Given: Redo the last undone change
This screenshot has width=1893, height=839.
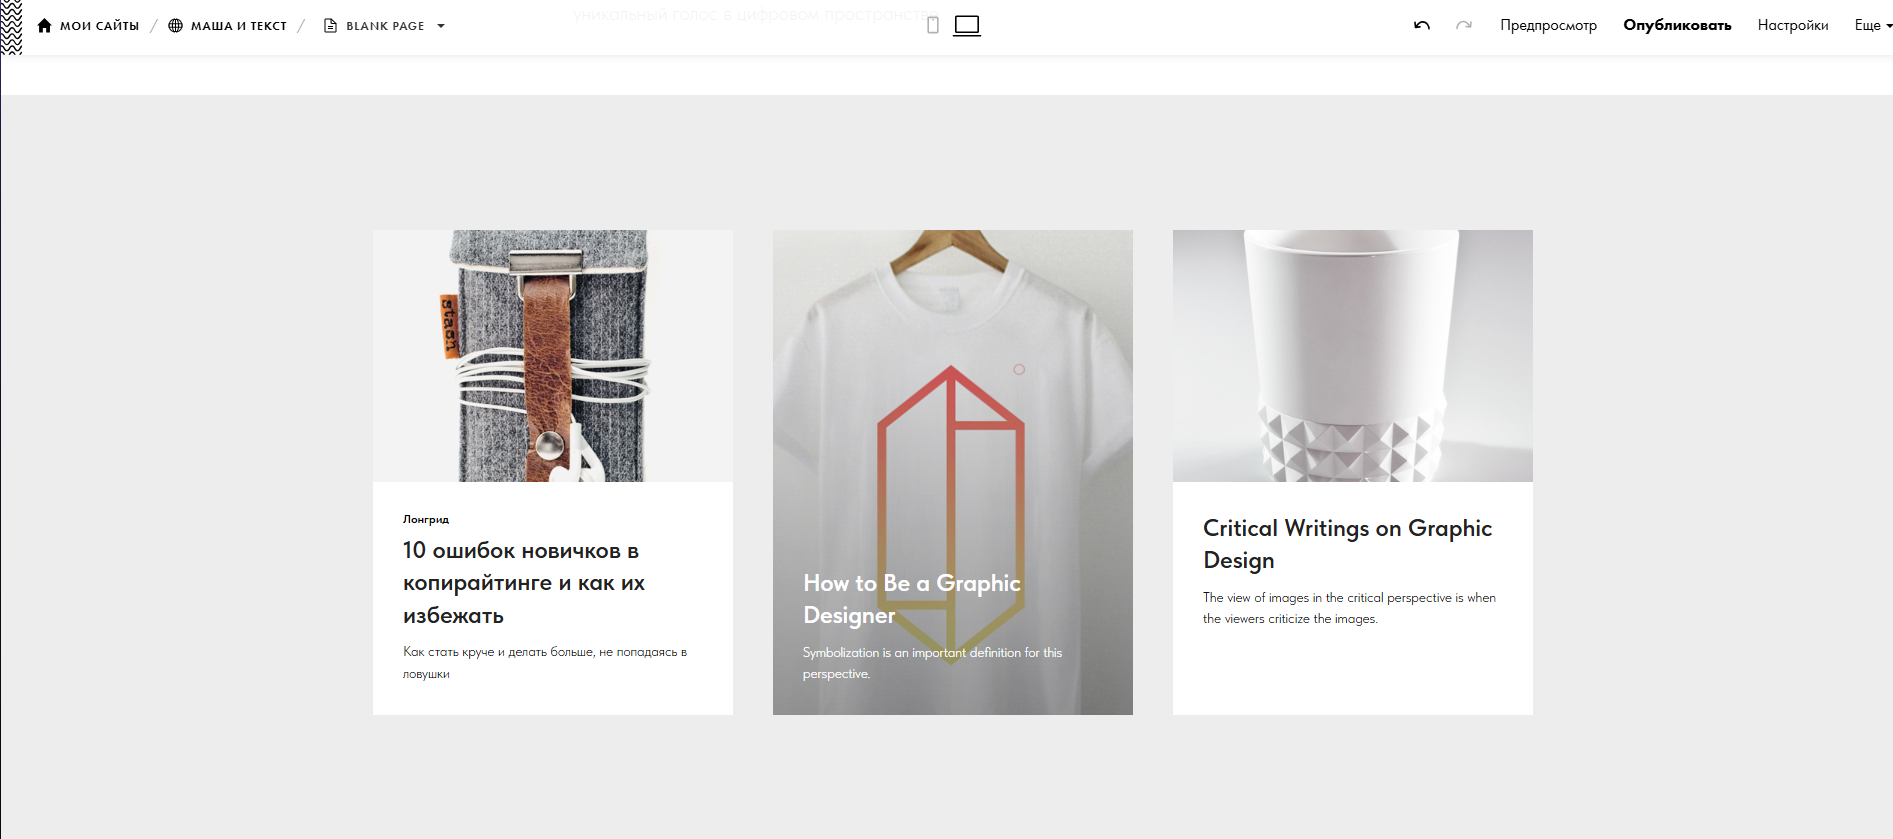Looking at the screenshot, I should pyautogui.click(x=1463, y=25).
